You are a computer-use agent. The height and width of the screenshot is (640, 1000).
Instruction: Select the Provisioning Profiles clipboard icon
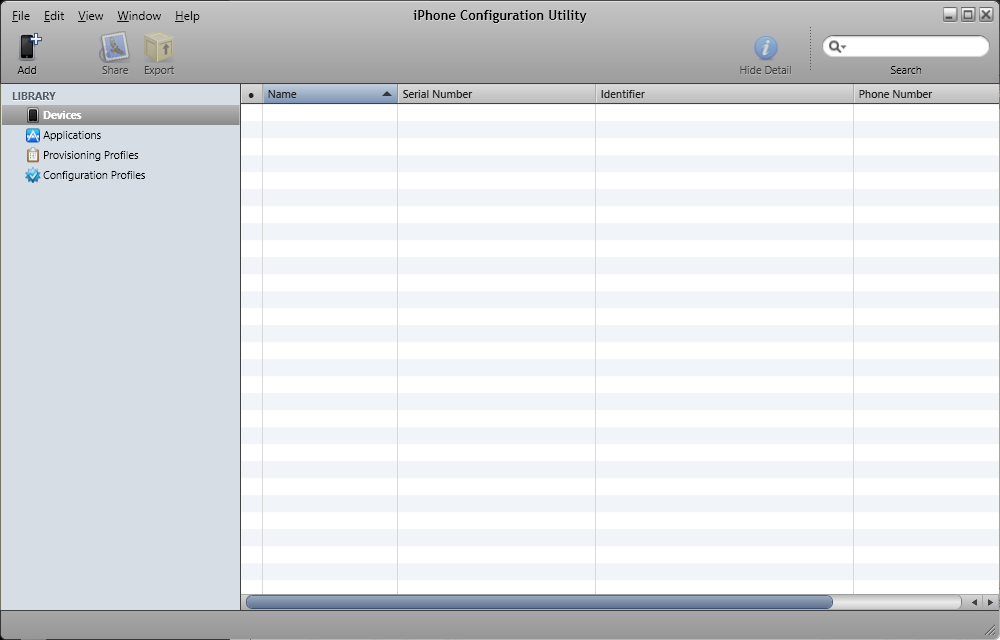[x=33, y=155]
